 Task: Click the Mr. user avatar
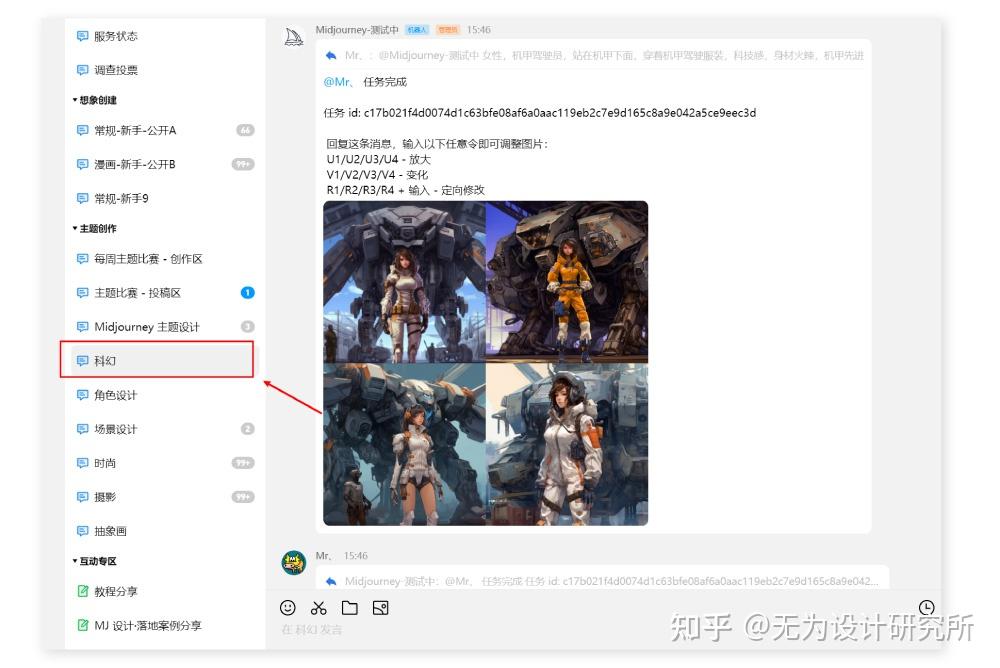click(x=293, y=563)
